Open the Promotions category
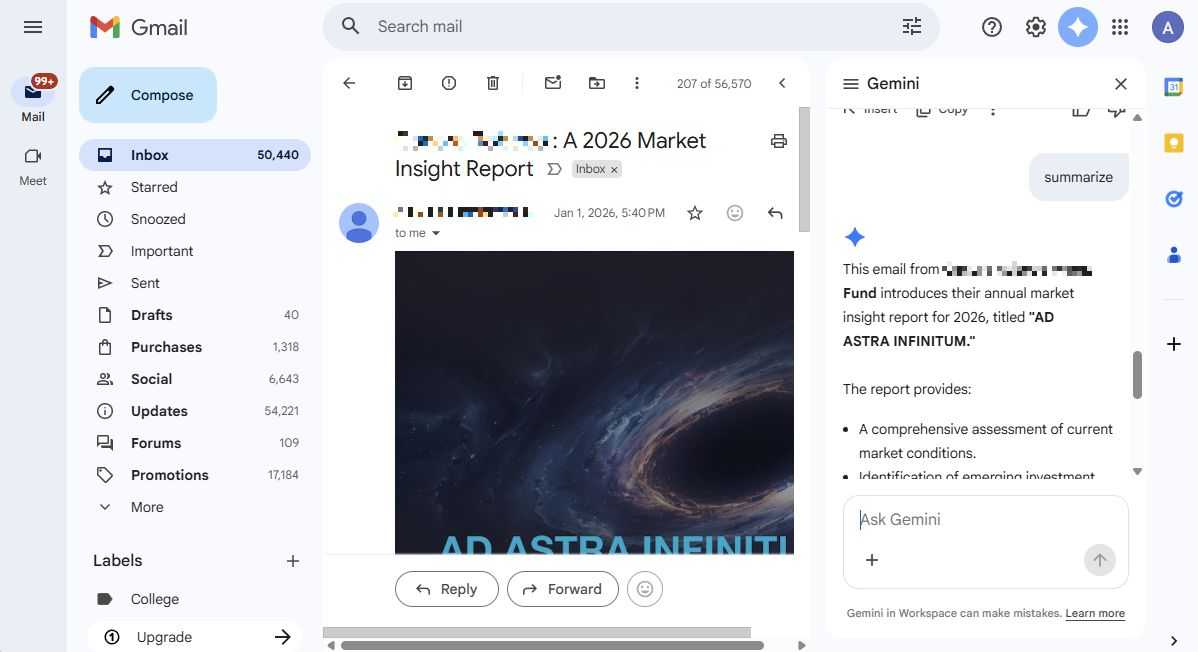This screenshot has height=652, width=1198. coord(195,475)
